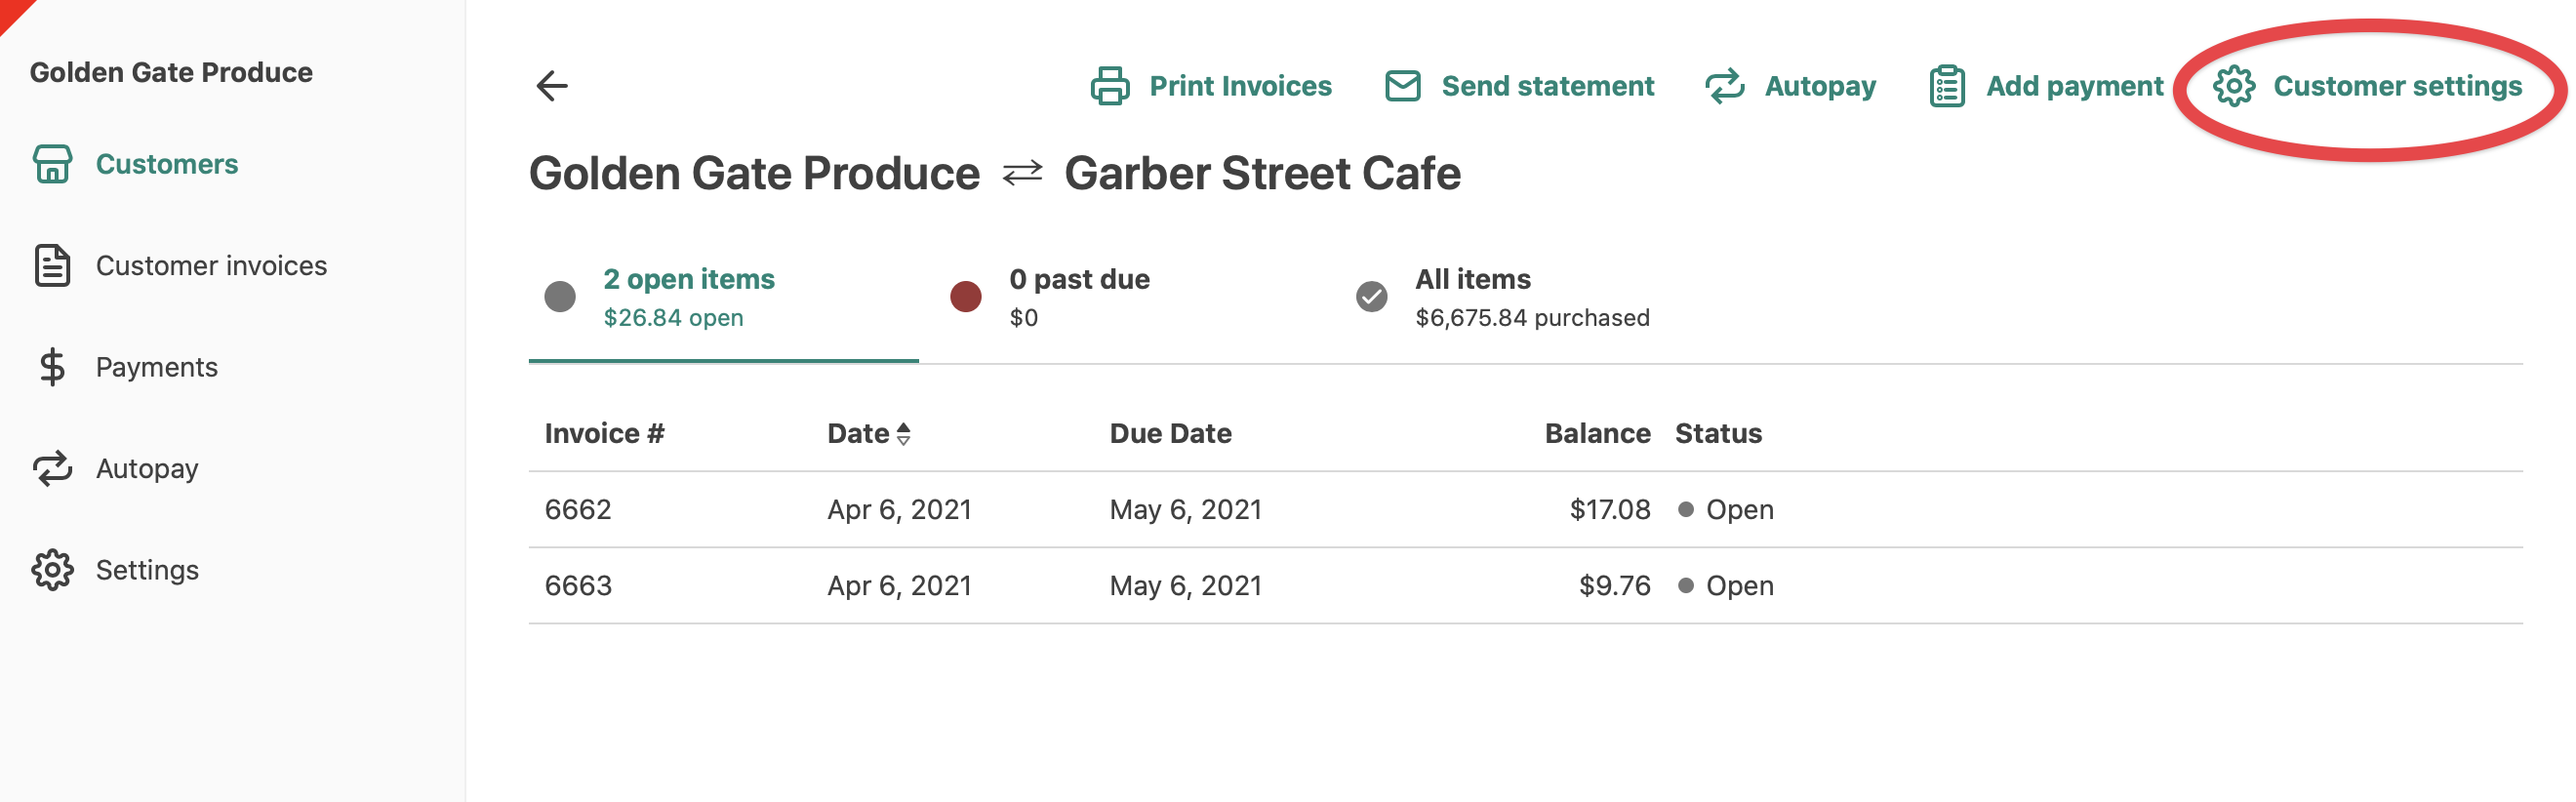The image size is (2576, 802).
Task: Click the Send statement link
Action: pos(1547,86)
